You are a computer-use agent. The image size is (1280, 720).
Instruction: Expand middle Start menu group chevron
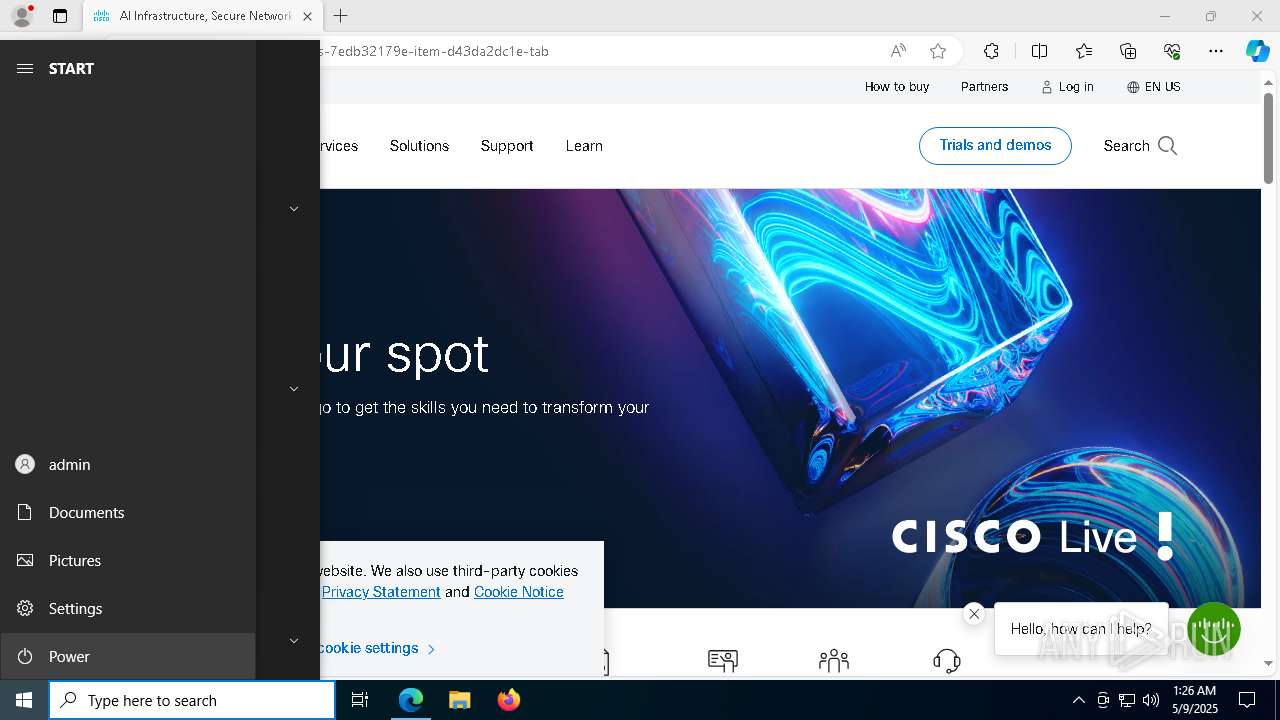(x=294, y=388)
